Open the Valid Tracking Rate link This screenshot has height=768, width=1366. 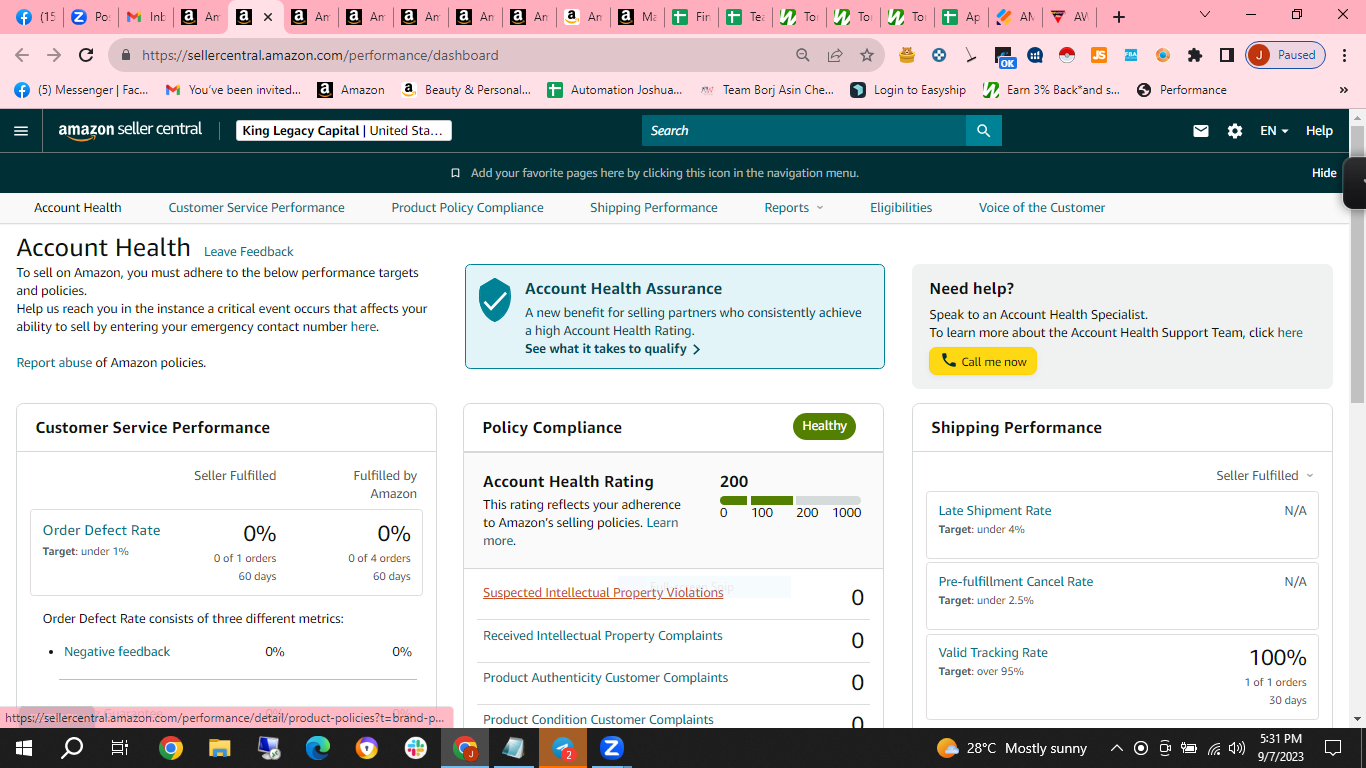993,653
